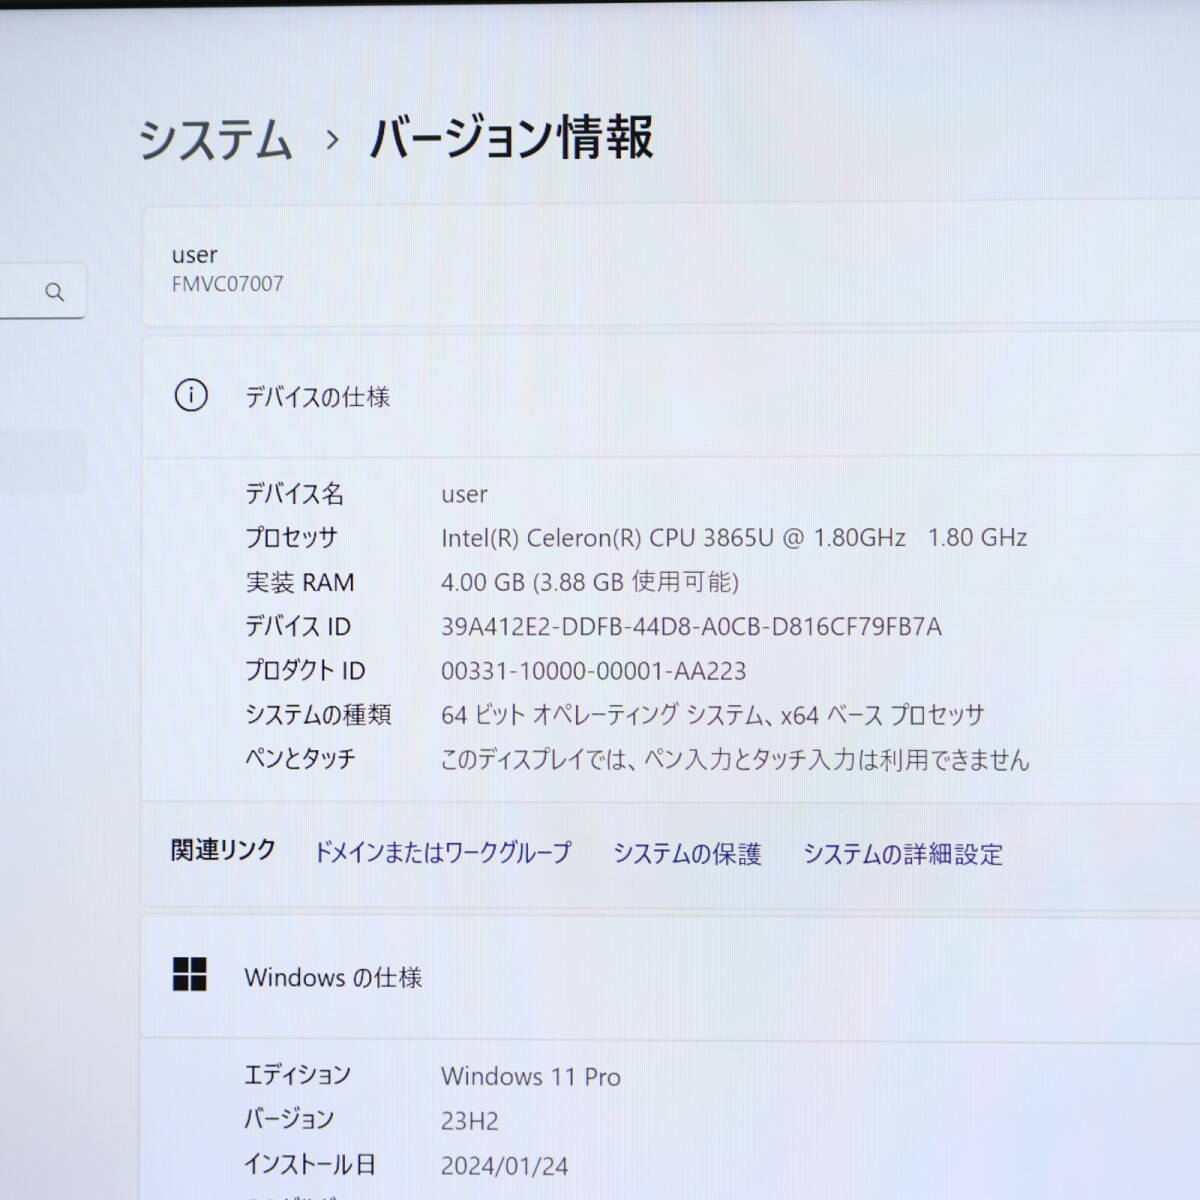Select the FMVC07007 model name text

[227, 284]
